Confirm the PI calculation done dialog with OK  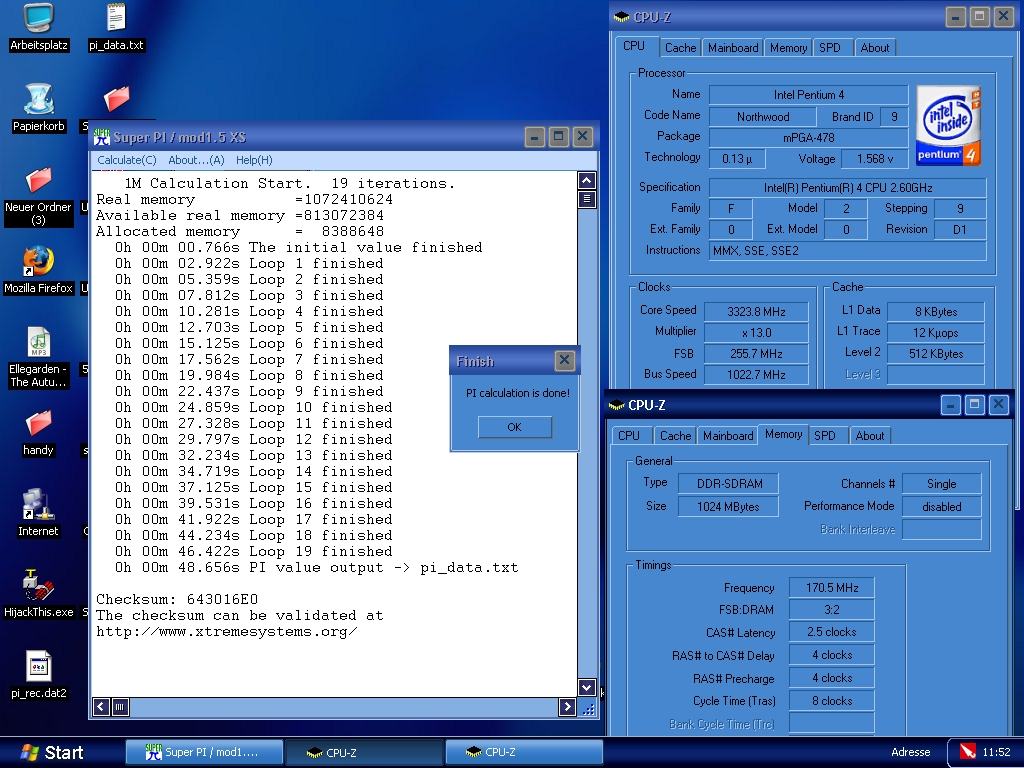pos(515,427)
